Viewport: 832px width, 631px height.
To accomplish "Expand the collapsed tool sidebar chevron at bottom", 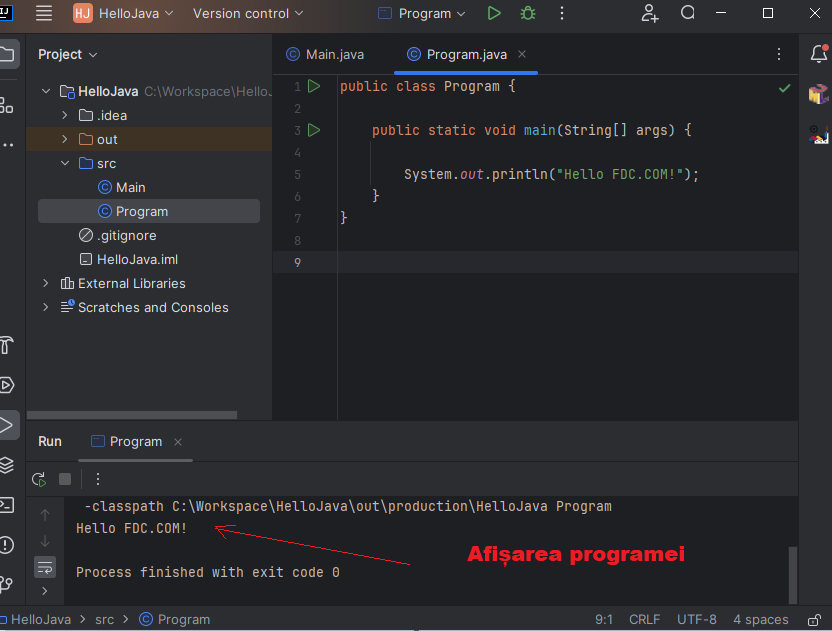I will [45, 591].
